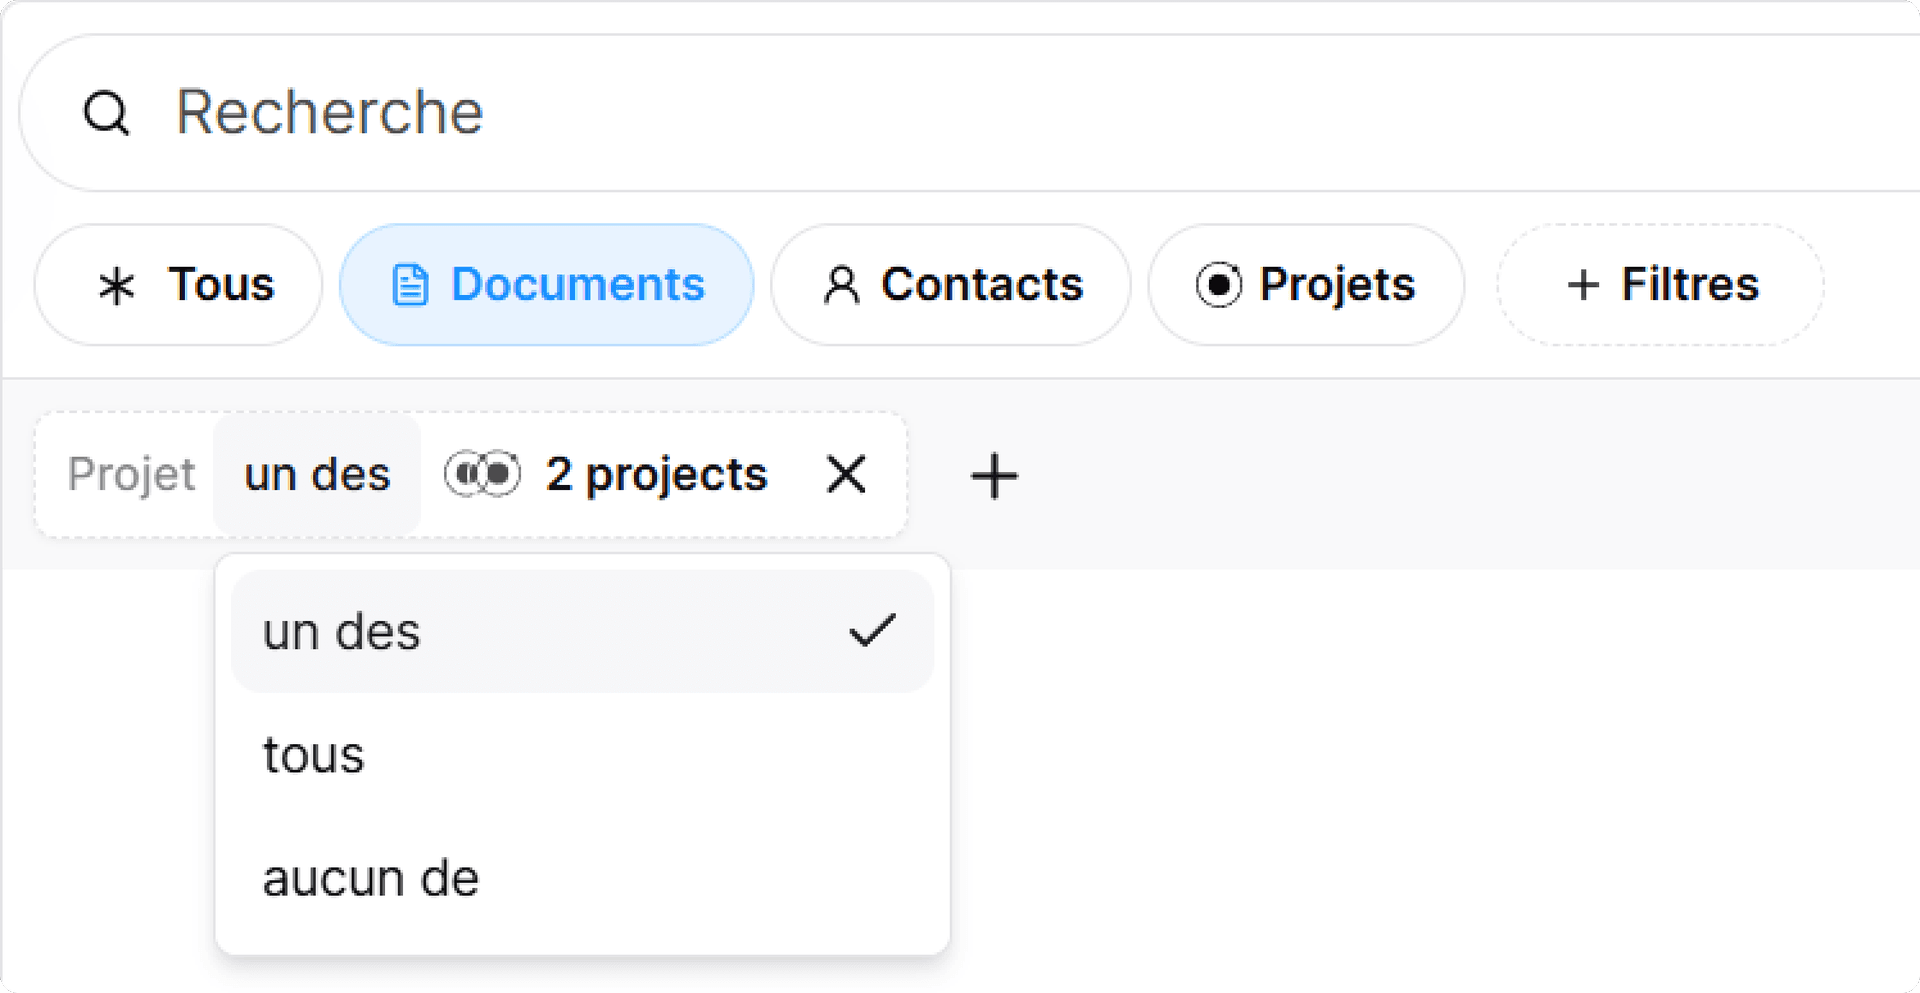This screenshot has height=993, width=1920.
Task: Remove the Projet filter with X
Action: 846,475
